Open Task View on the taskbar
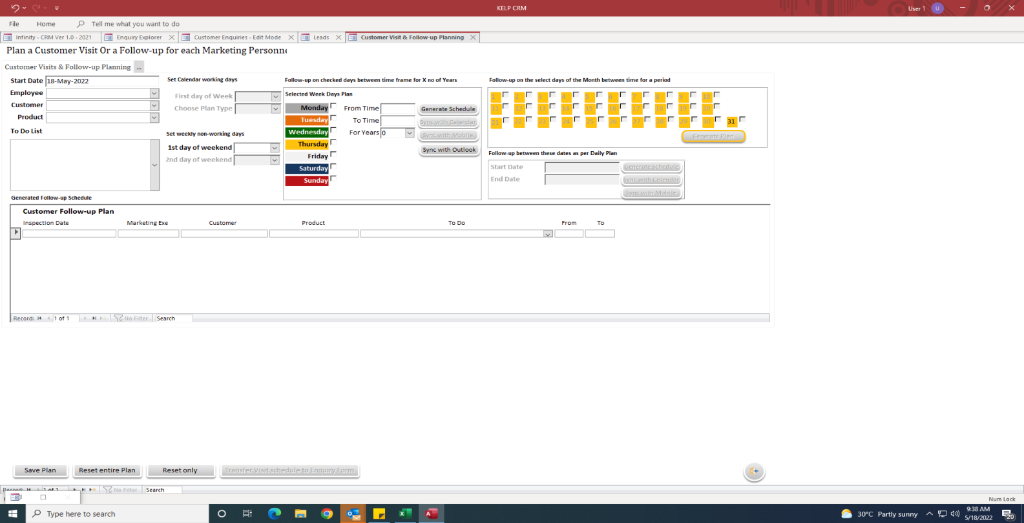This screenshot has height=523, width=1024. pyautogui.click(x=248, y=514)
